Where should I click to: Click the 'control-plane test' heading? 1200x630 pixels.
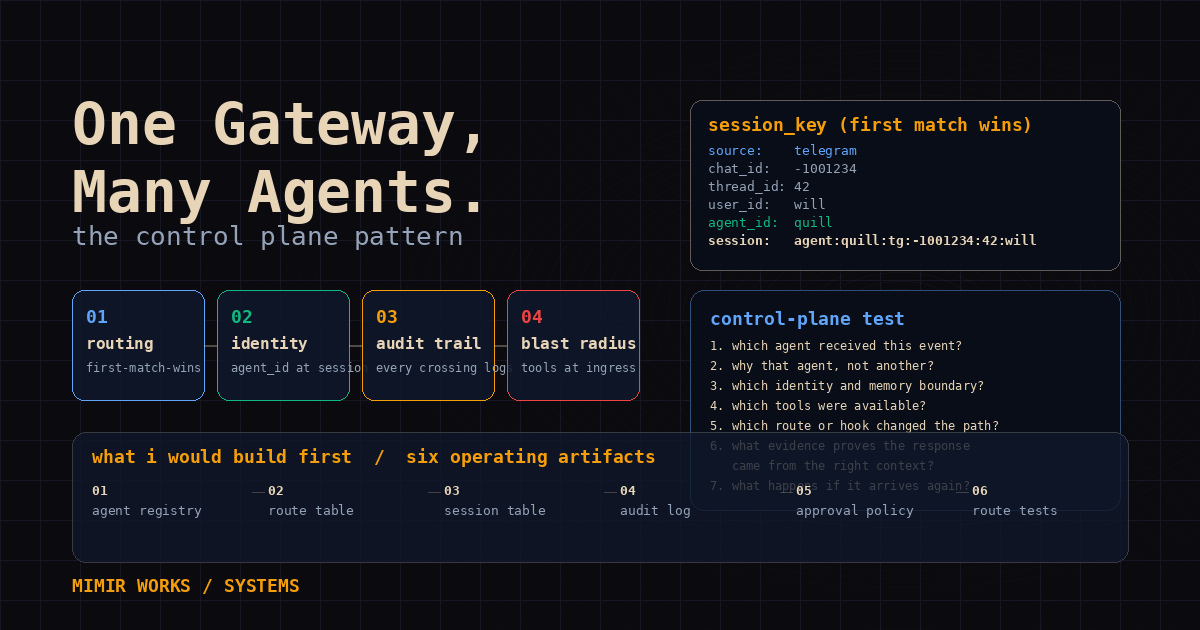click(807, 319)
